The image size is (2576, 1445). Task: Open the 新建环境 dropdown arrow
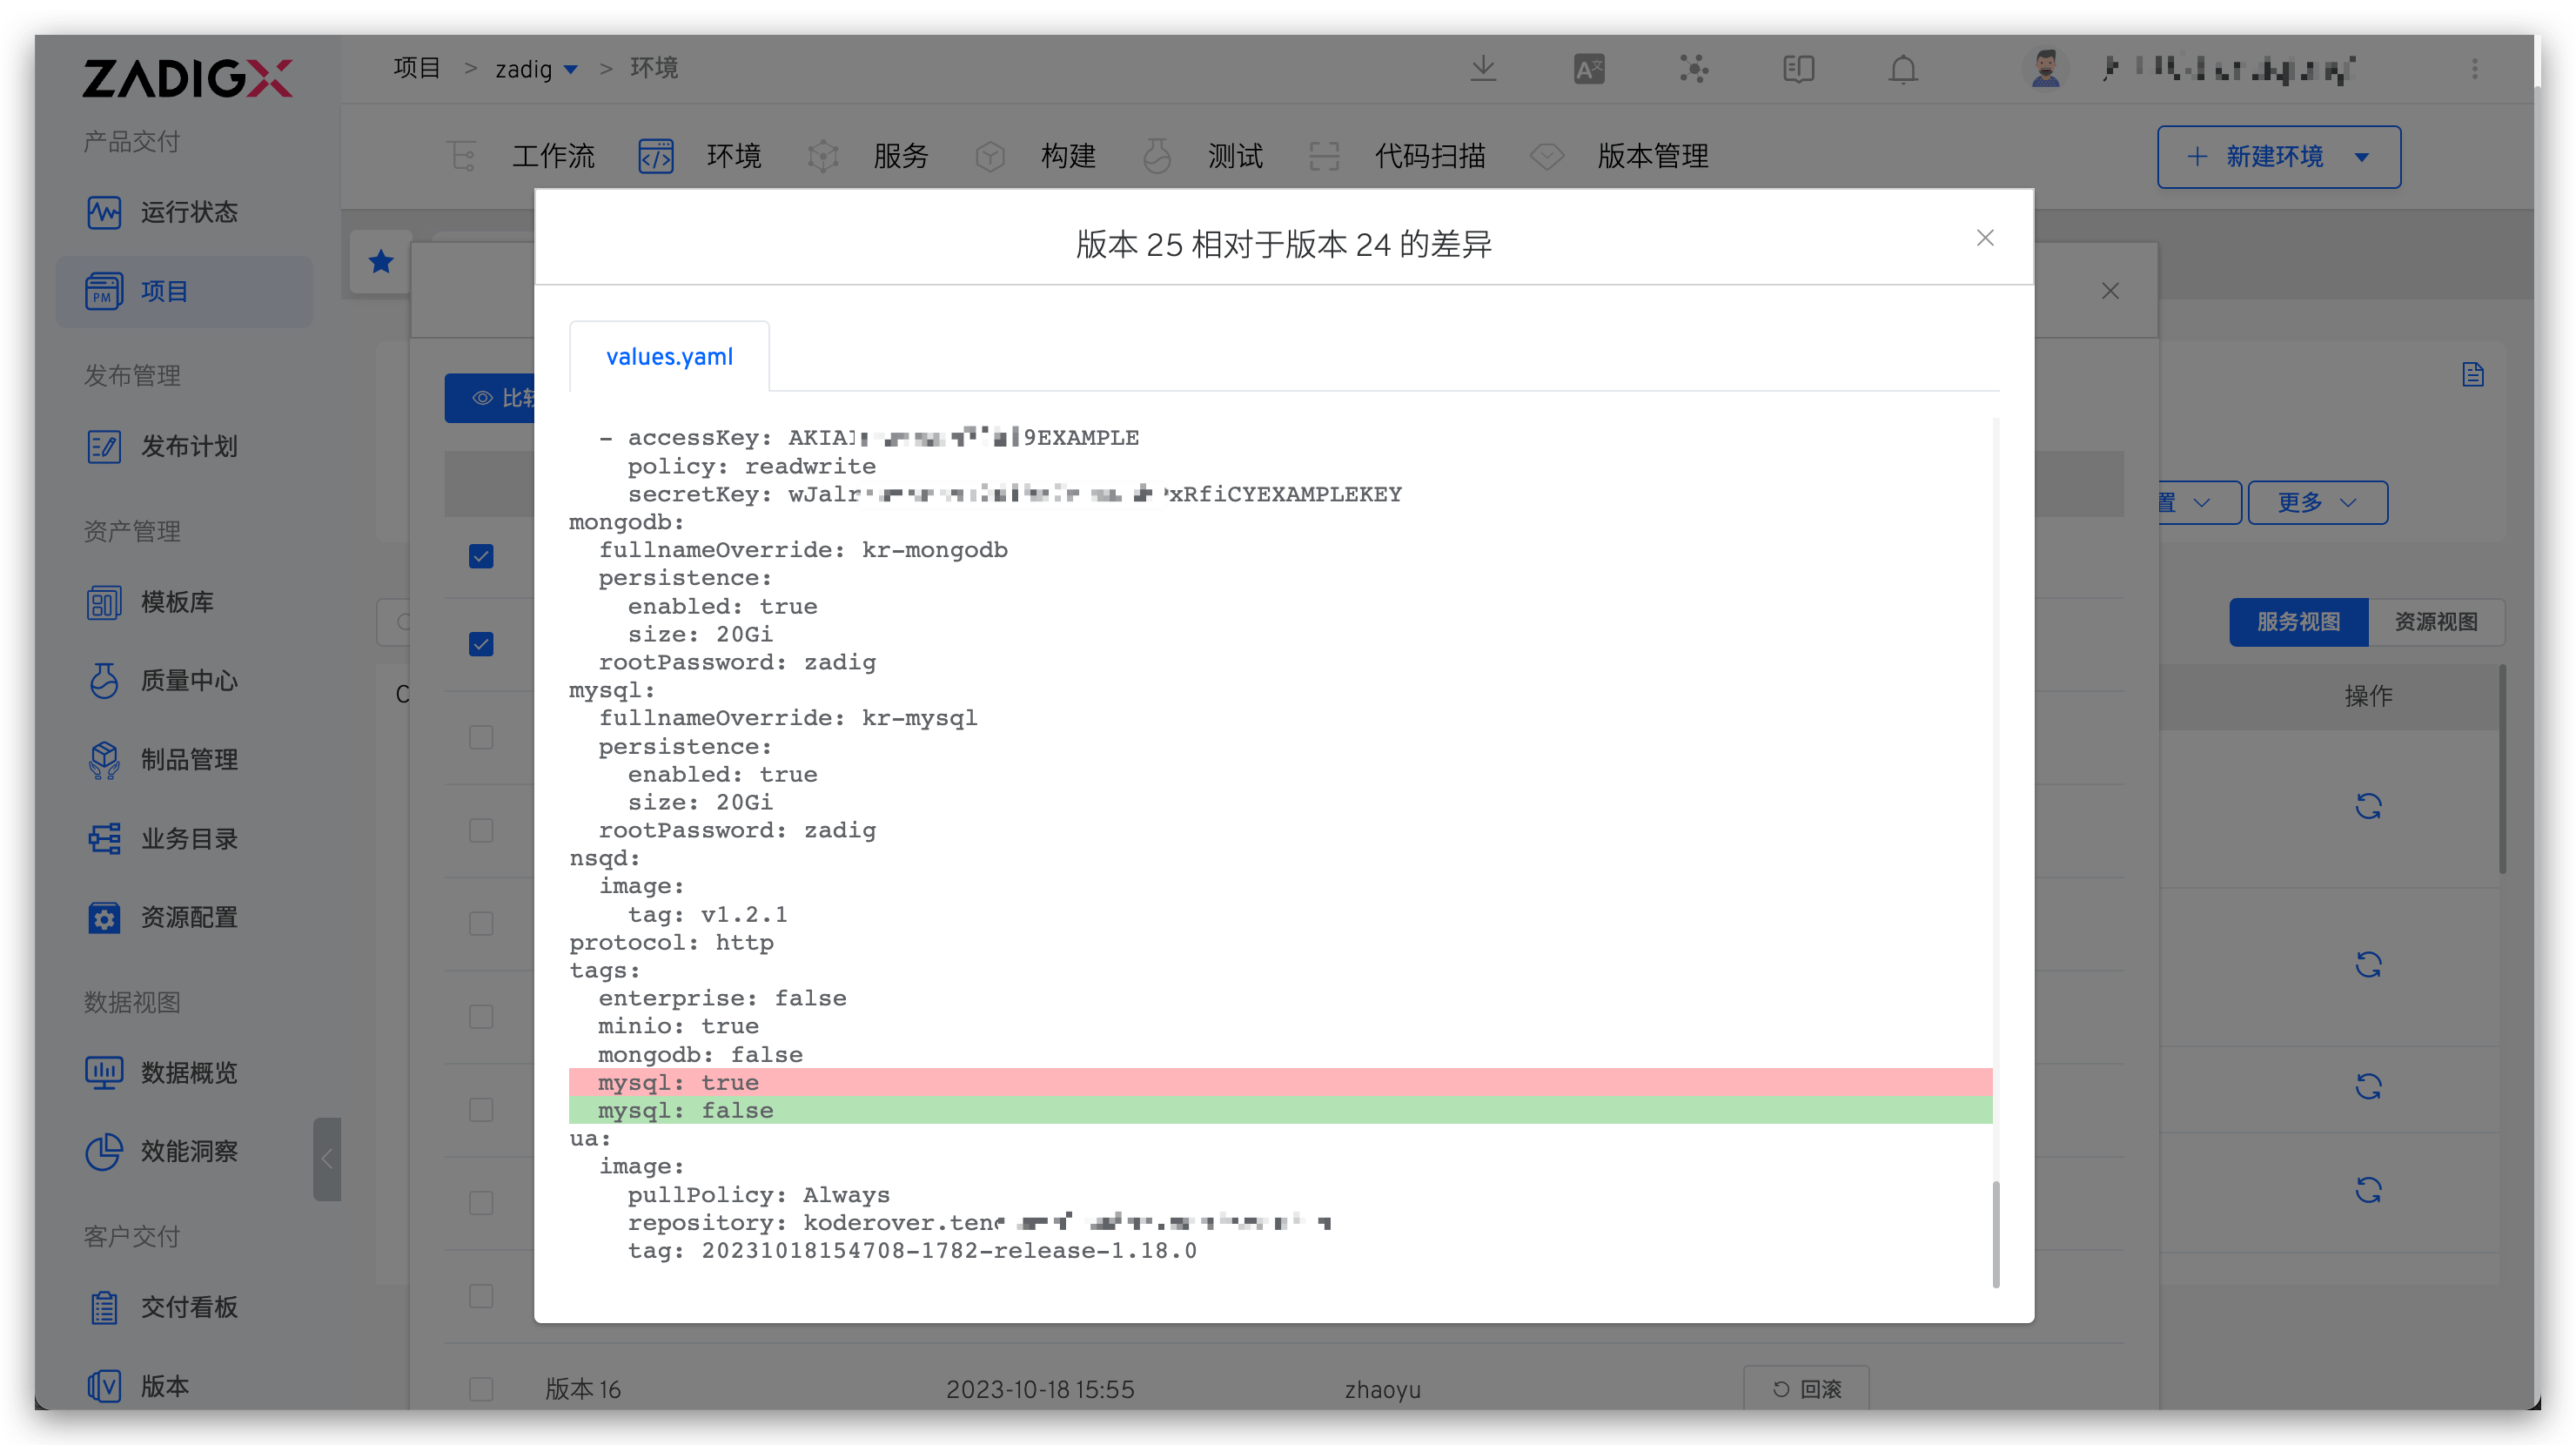(x=2362, y=157)
